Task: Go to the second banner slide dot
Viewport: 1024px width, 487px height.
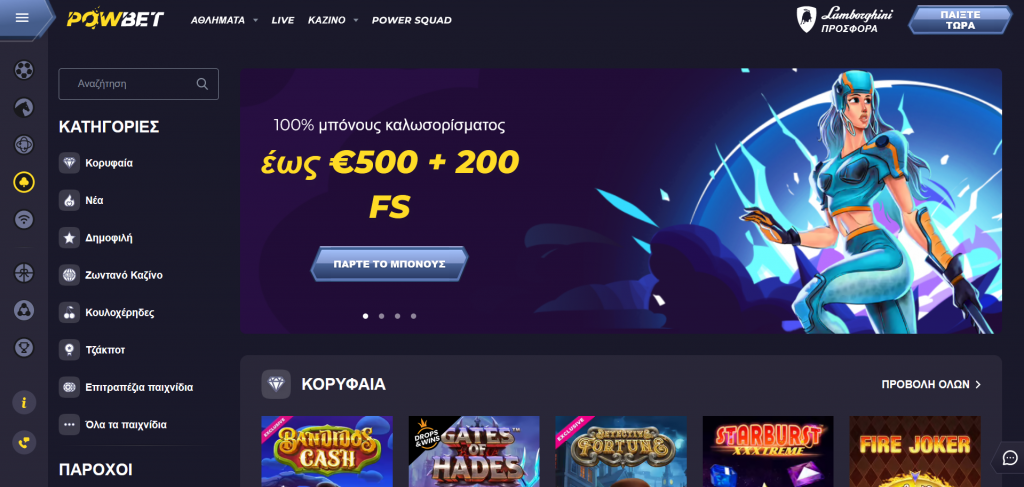Action: pos(381,316)
